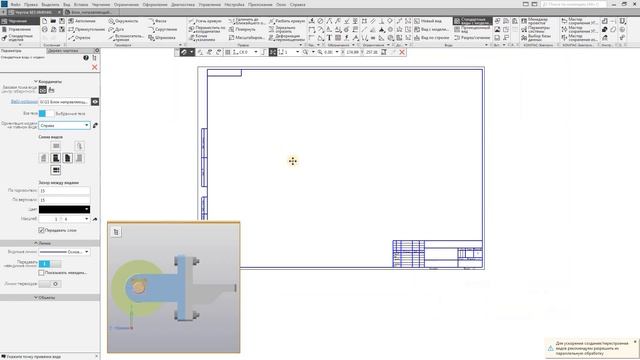Open the Видимые линии style dropdown

click(64, 252)
